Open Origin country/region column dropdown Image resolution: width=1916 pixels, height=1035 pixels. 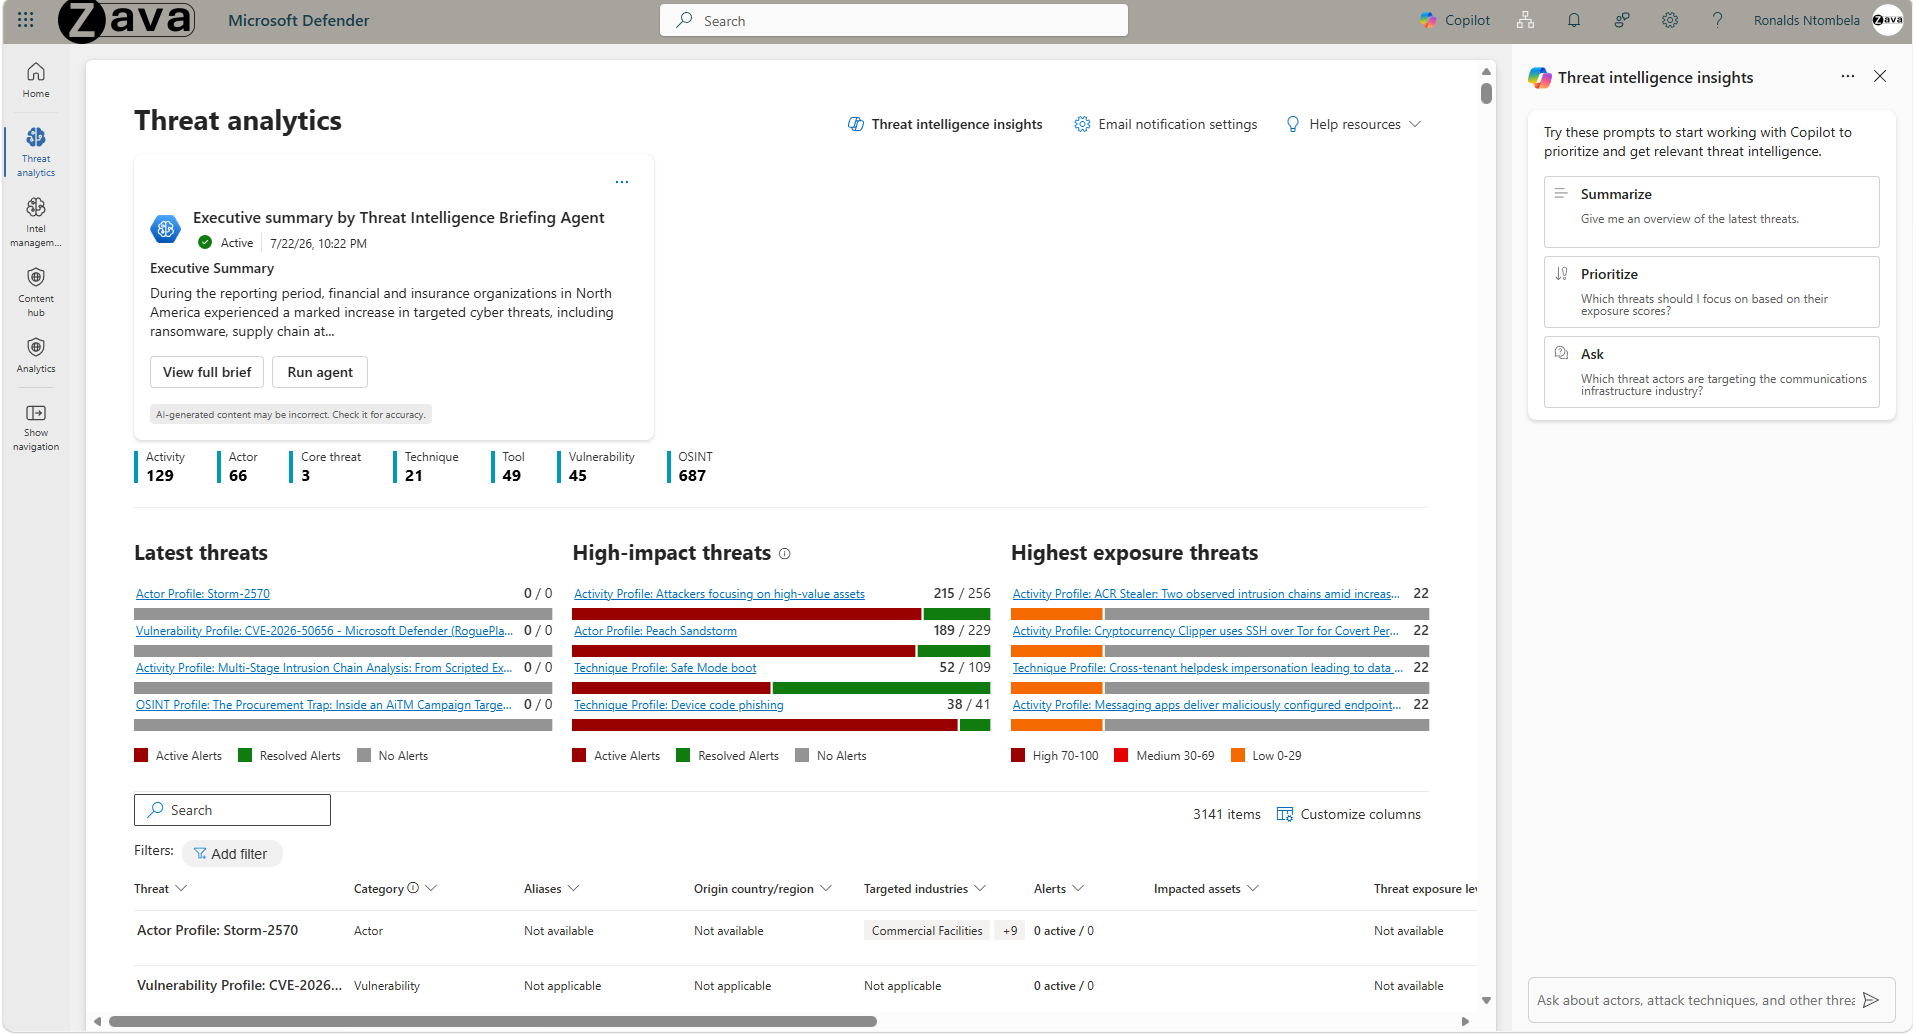pos(826,888)
